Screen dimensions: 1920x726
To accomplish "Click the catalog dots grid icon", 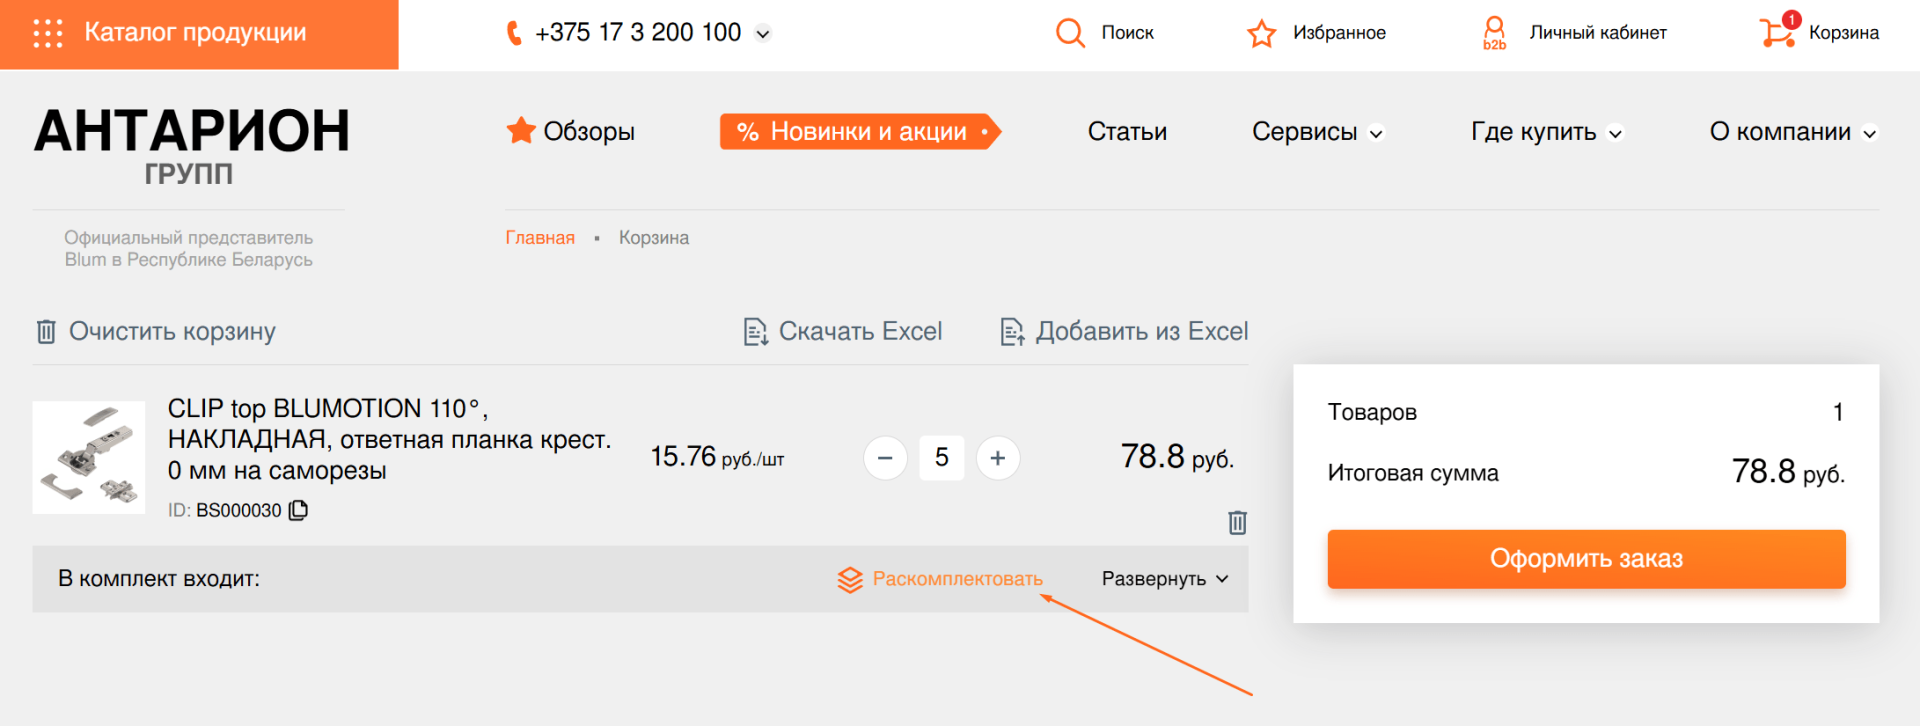I will (x=48, y=33).
